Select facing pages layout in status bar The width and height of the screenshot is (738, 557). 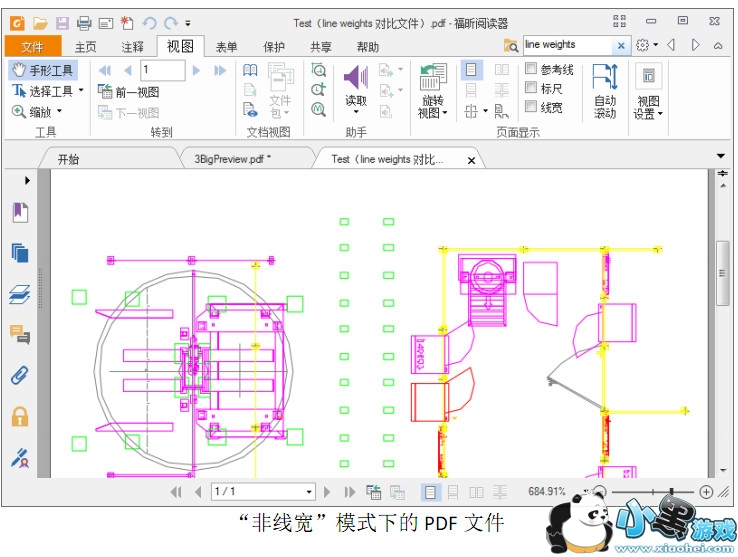coord(476,492)
